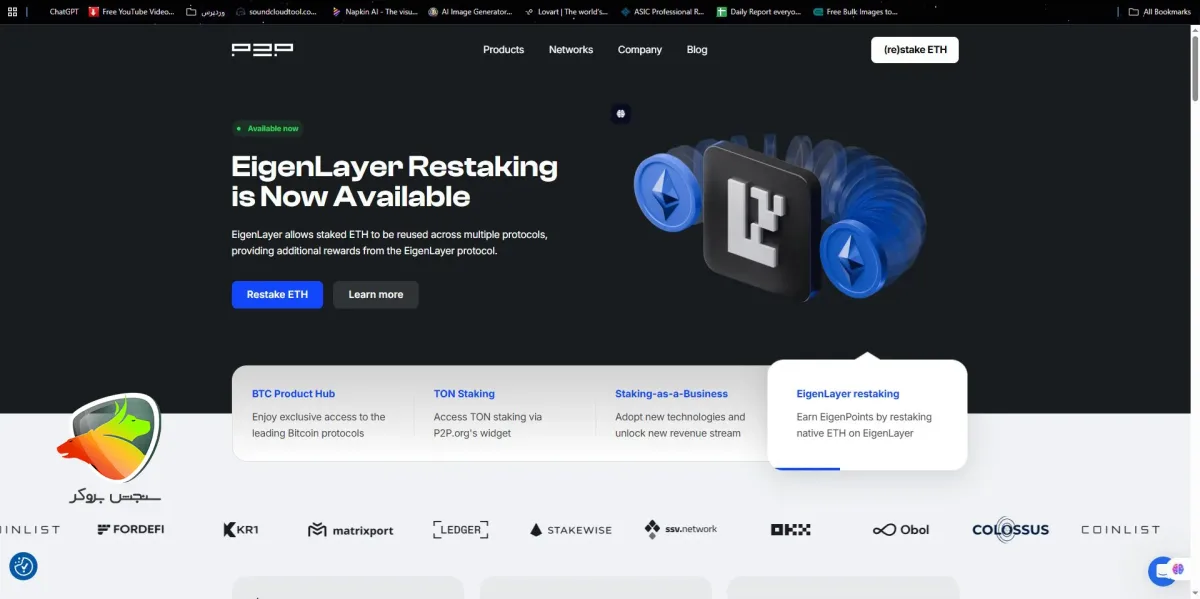Viewport: 1200px width, 599px height.
Task: Select the TON Staking tab
Action: pyautogui.click(x=504, y=413)
